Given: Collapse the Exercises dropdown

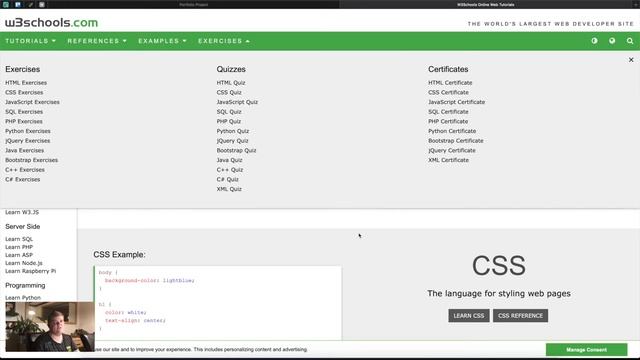Looking at the screenshot, I should click(x=224, y=41).
